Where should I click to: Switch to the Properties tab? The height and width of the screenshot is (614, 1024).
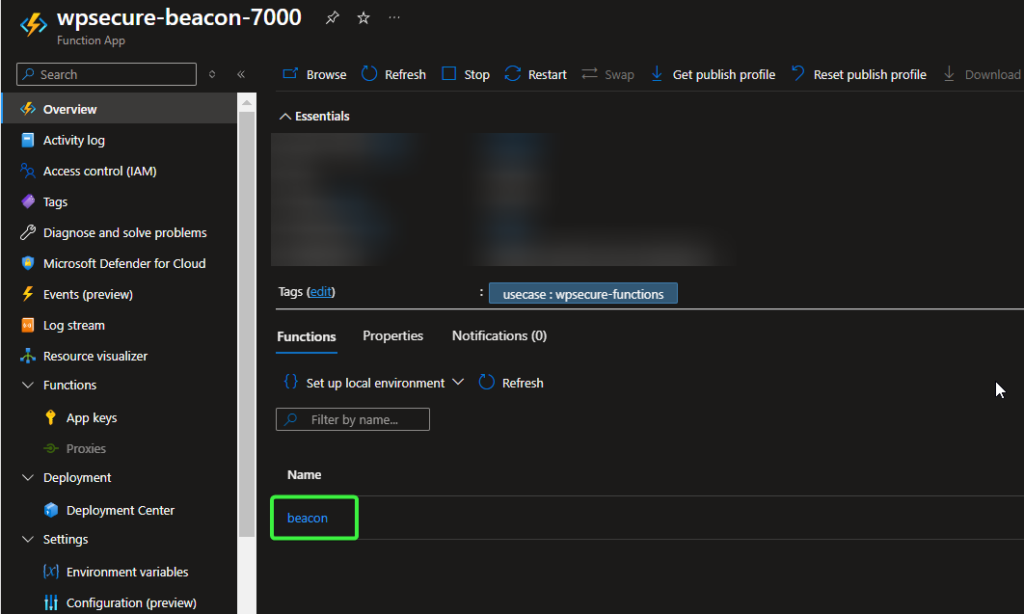(x=392, y=336)
